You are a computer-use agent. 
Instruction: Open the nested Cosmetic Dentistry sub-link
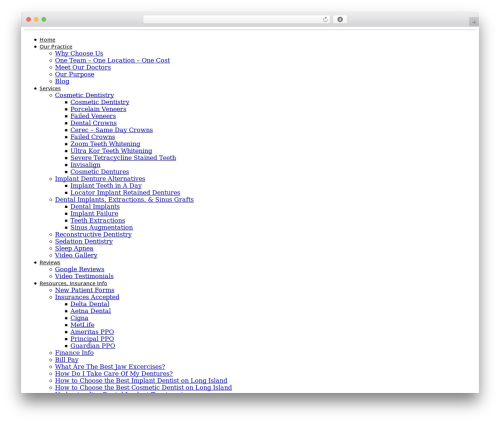tap(100, 102)
